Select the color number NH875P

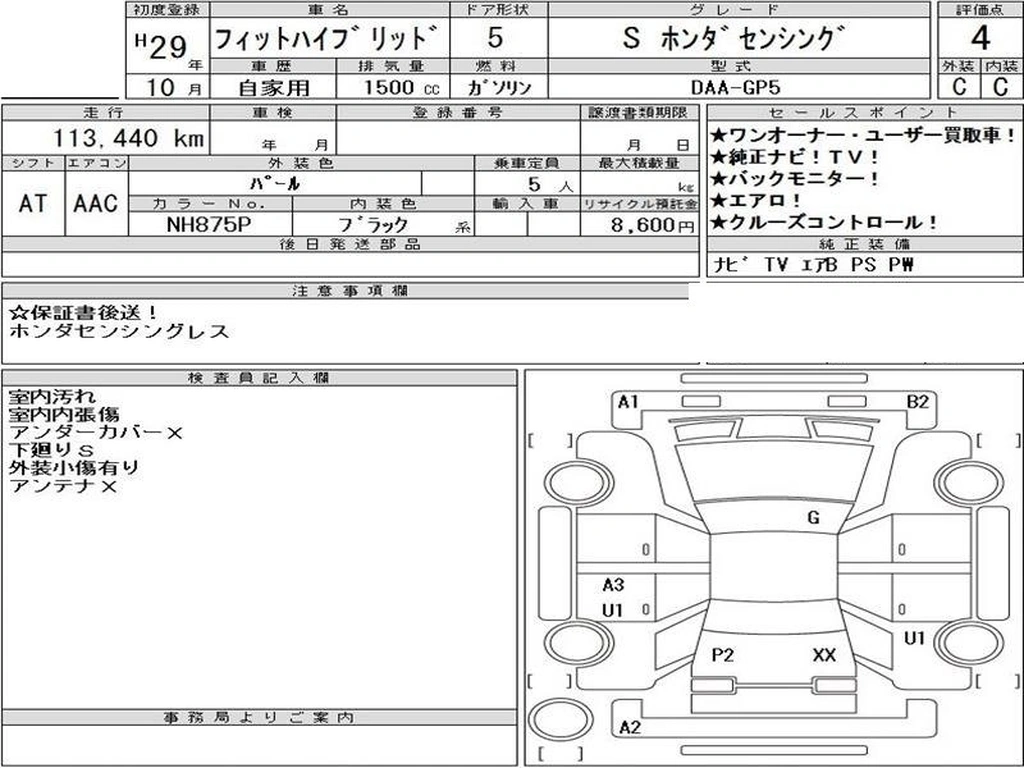[x=209, y=225]
